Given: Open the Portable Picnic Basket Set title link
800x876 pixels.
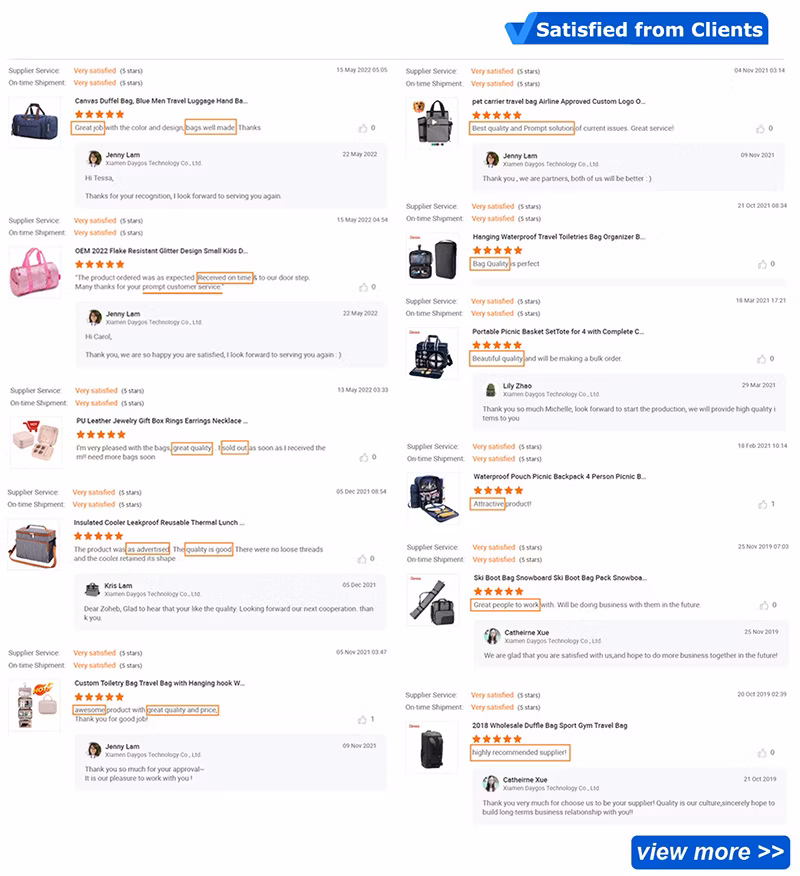Looking at the screenshot, I should 558,332.
